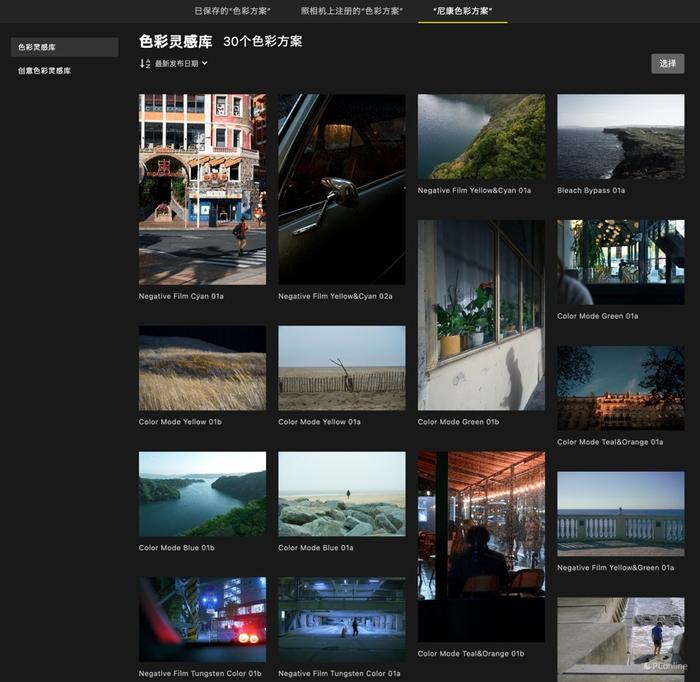This screenshot has height=682, width=700.
Task: Switch to 已保存的"色彩方案" tab
Action: (x=233, y=11)
